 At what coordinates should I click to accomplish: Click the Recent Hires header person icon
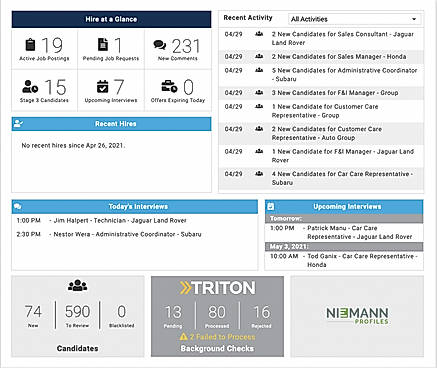[x=18, y=124]
